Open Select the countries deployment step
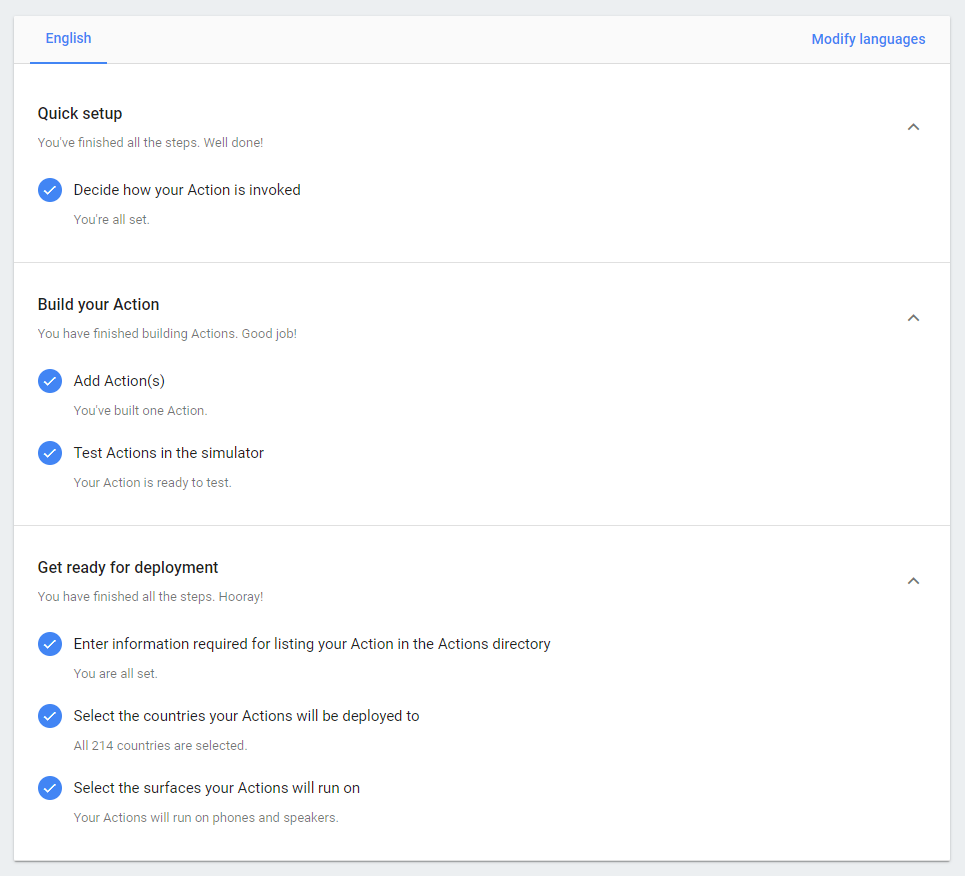965x876 pixels. click(246, 716)
